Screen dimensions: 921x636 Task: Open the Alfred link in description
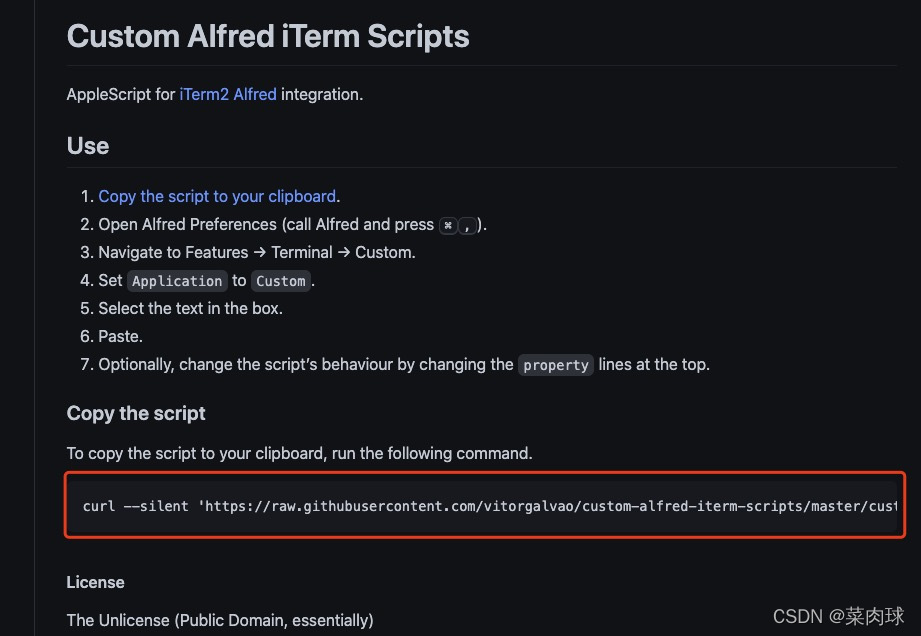255,95
